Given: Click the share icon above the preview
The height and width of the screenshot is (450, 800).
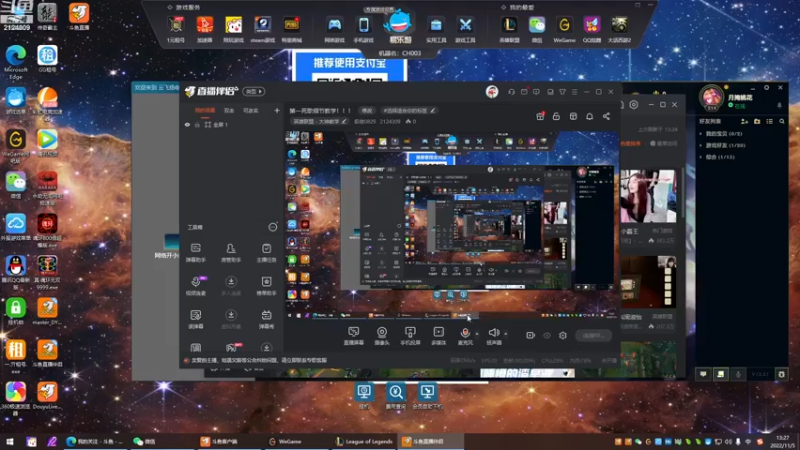Looking at the screenshot, I should (606, 116).
